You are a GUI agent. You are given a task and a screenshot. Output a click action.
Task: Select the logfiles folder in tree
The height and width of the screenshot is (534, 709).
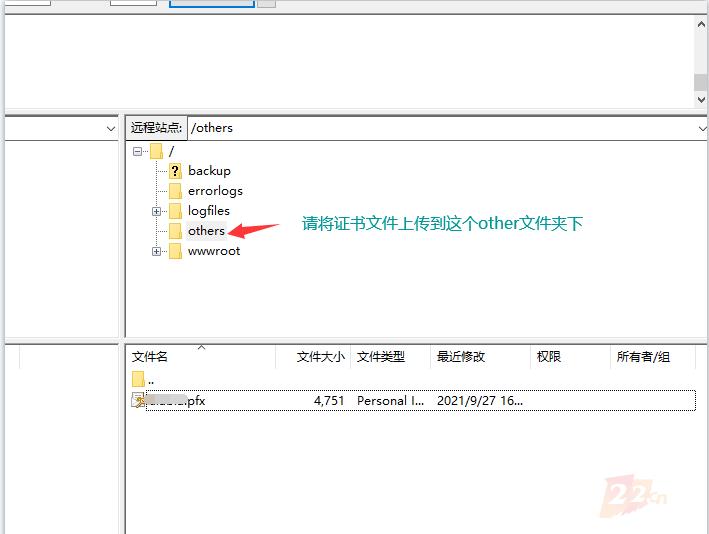click(209, 211)
